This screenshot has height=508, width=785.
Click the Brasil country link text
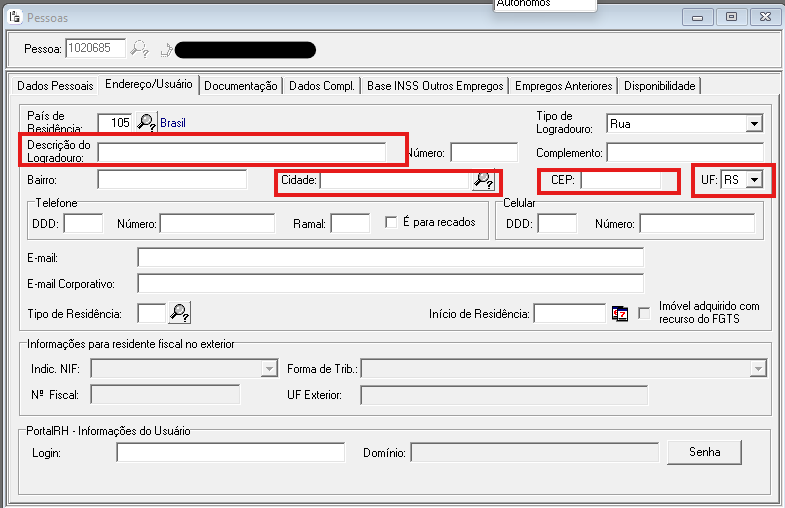(173, 123)
